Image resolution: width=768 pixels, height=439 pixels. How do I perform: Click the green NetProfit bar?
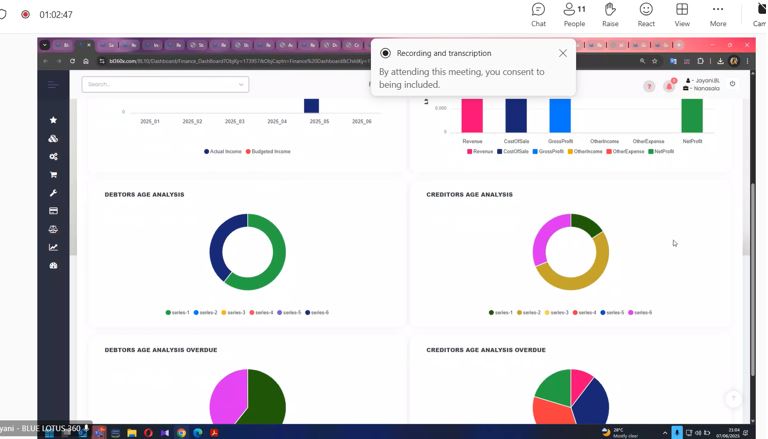(x=692, y=116)
